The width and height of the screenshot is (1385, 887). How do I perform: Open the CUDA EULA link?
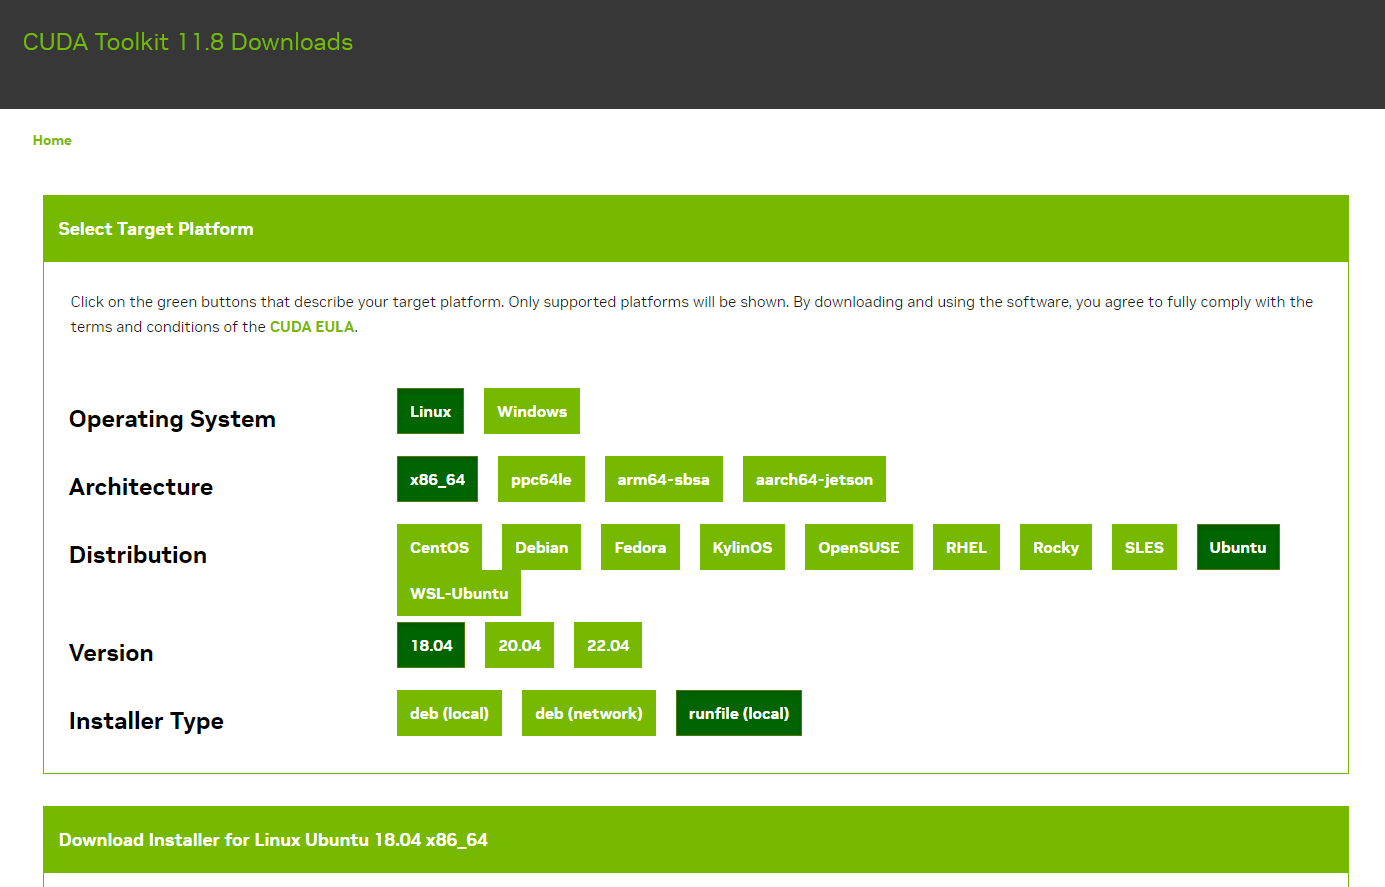point(312,327)
